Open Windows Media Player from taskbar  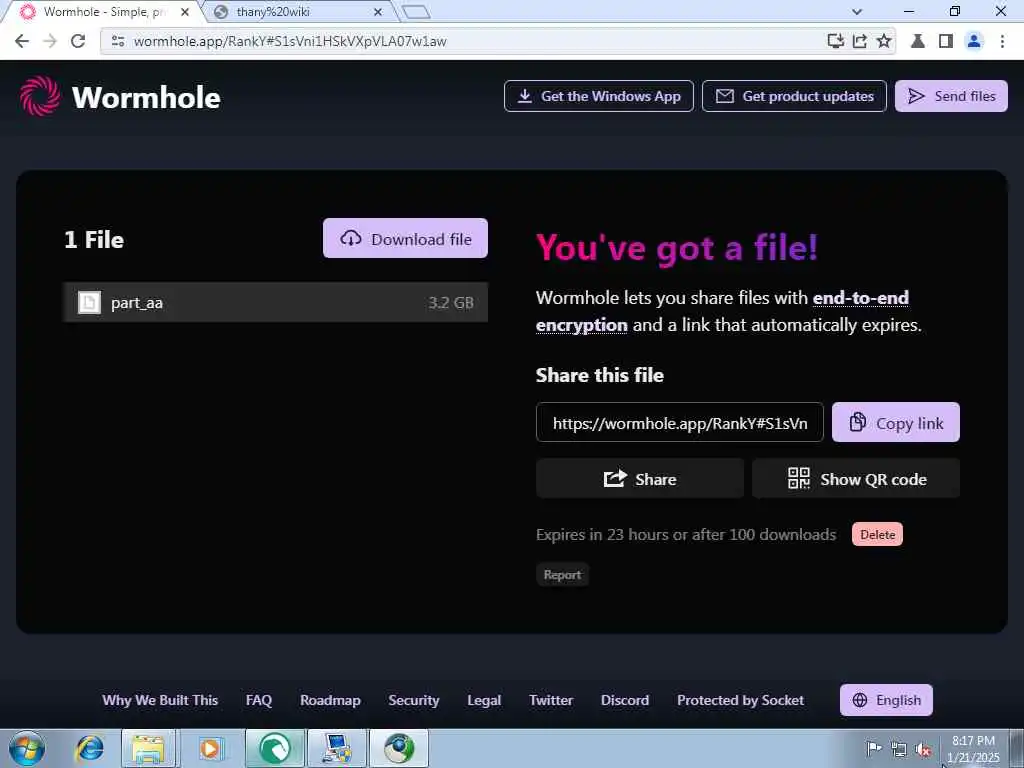(x=210, y=748)
